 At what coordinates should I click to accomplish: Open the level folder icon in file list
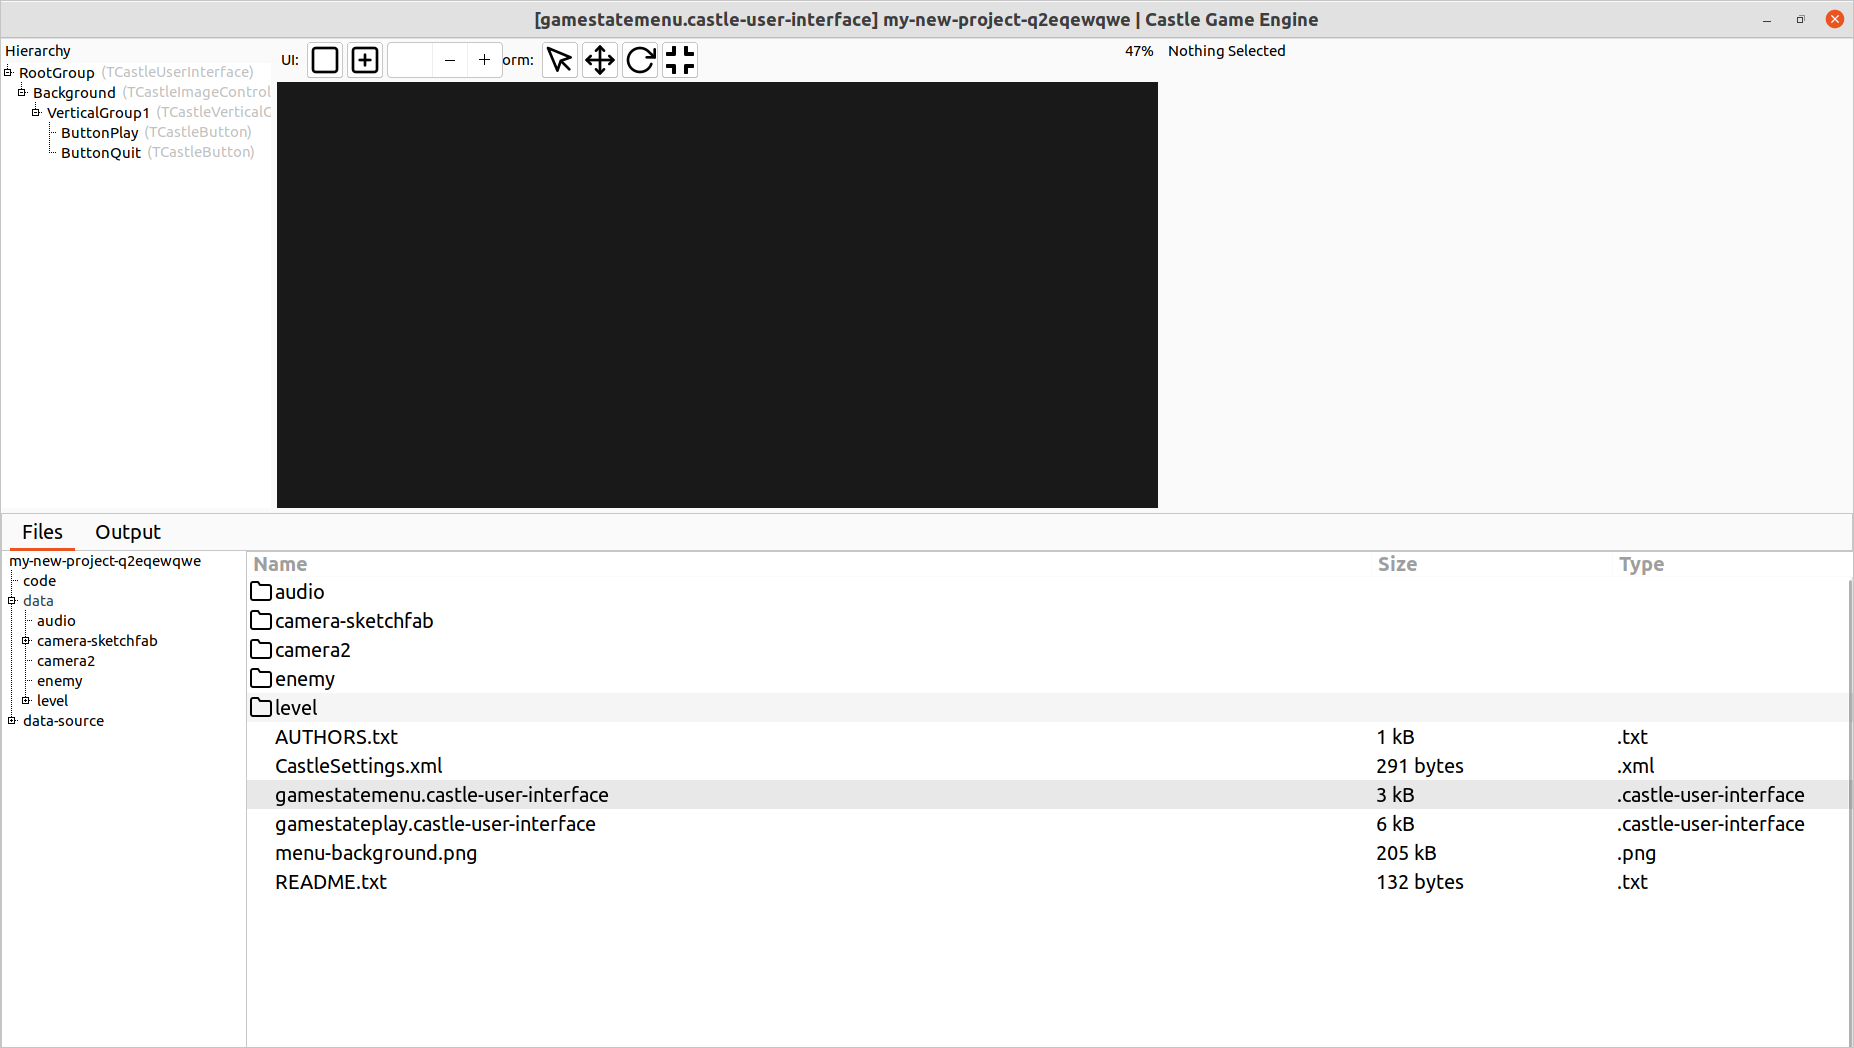pyautogui.click(x=259, y=707)
